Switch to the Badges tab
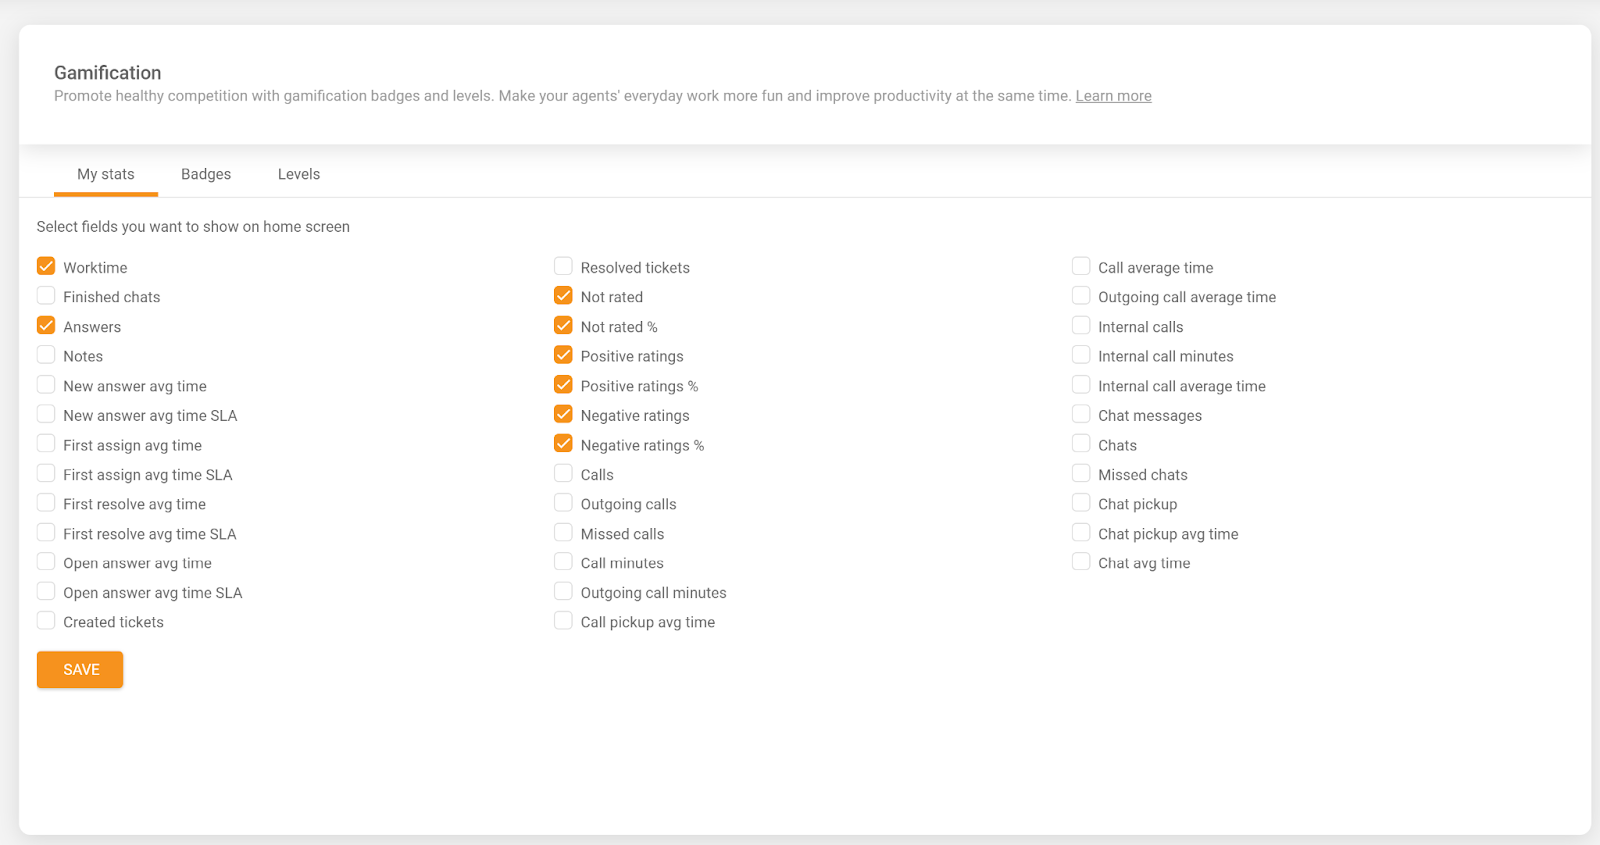Image resolution: width=1600 pixels, height=845 pixels. click(x=206, y=174)
